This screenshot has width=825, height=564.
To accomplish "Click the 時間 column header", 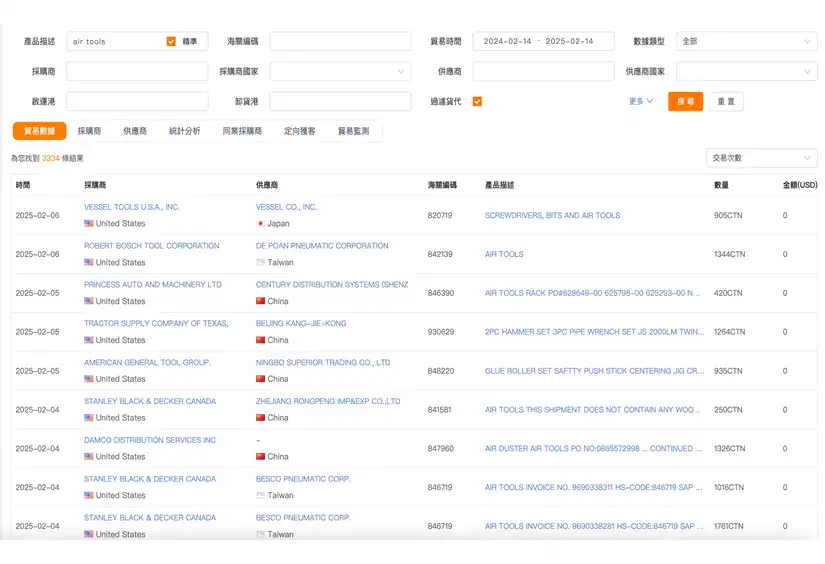I will tap(23, 185).
